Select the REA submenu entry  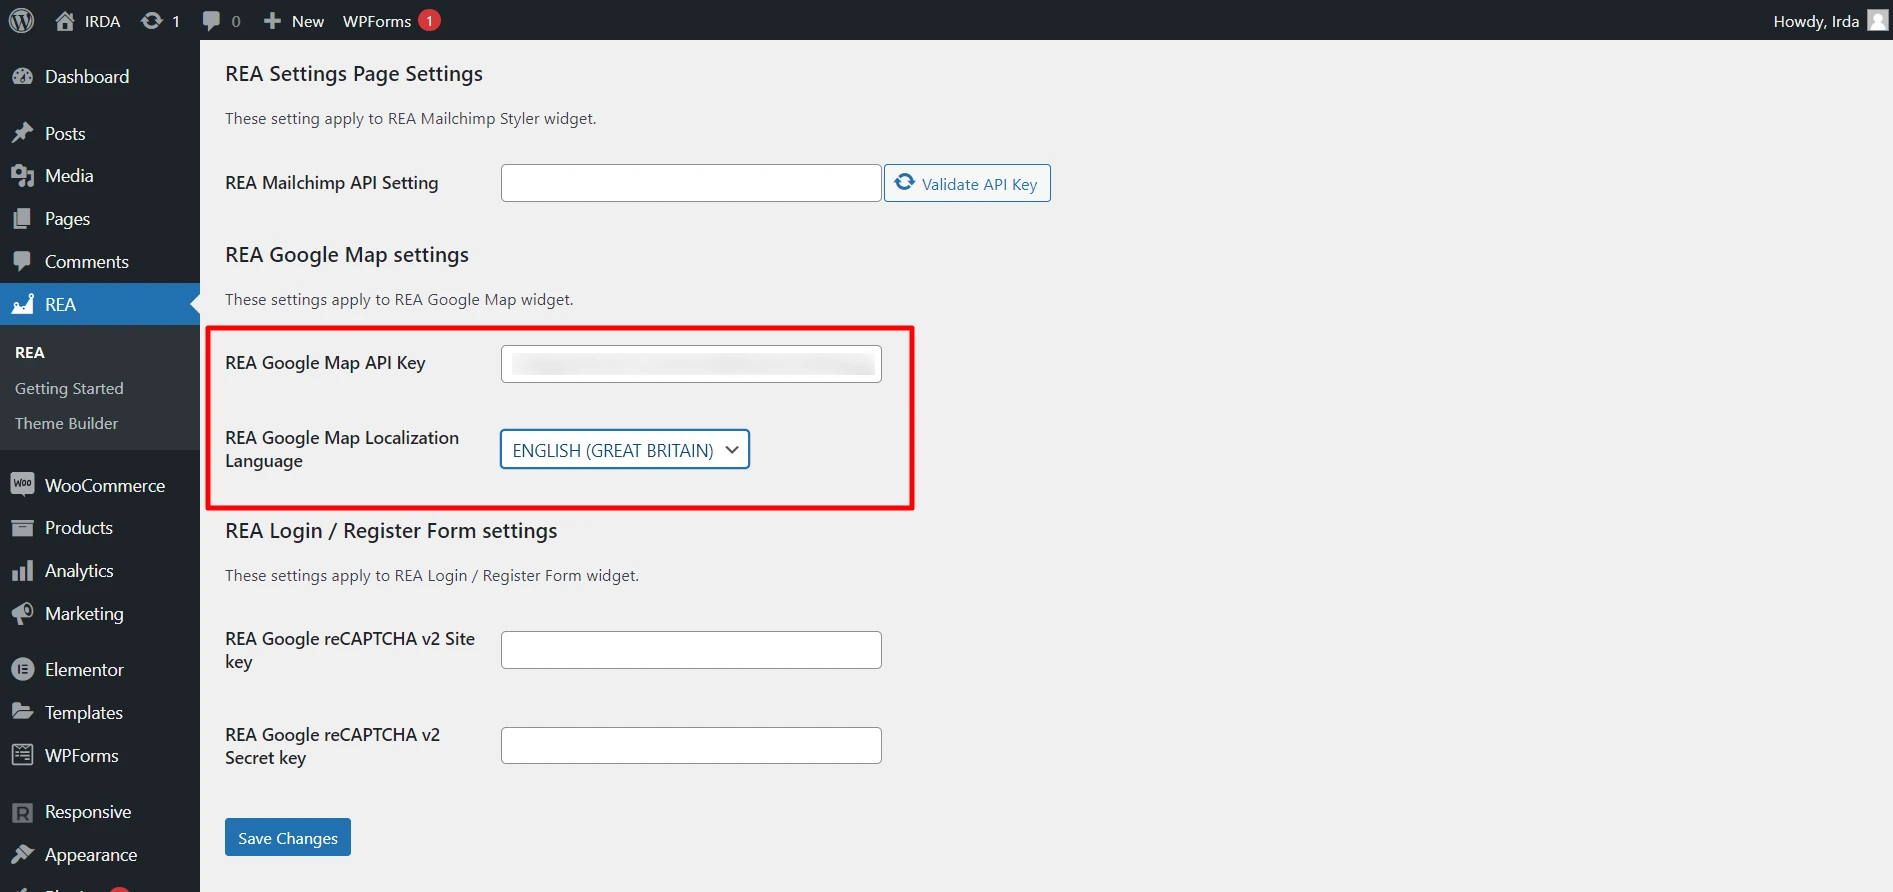(x=30, y=352)
